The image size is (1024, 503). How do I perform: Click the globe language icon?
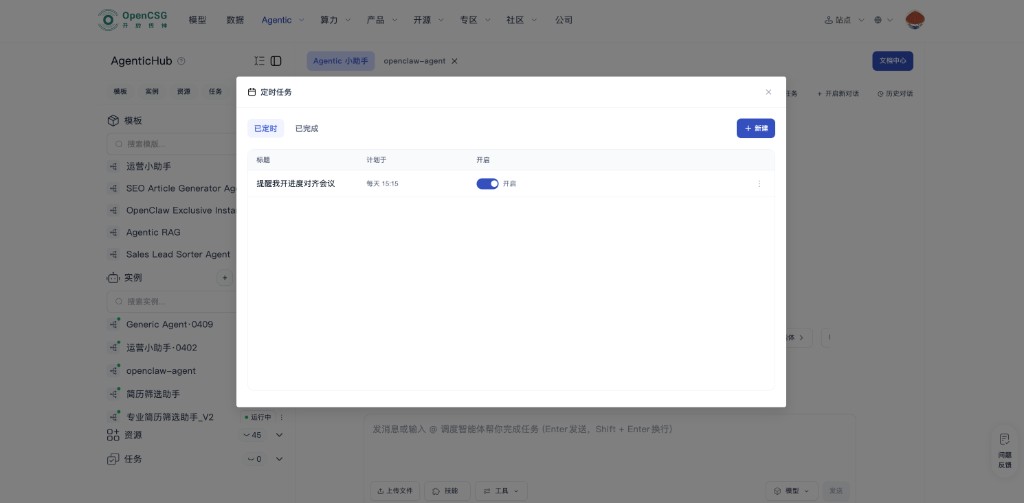(878, 20)
